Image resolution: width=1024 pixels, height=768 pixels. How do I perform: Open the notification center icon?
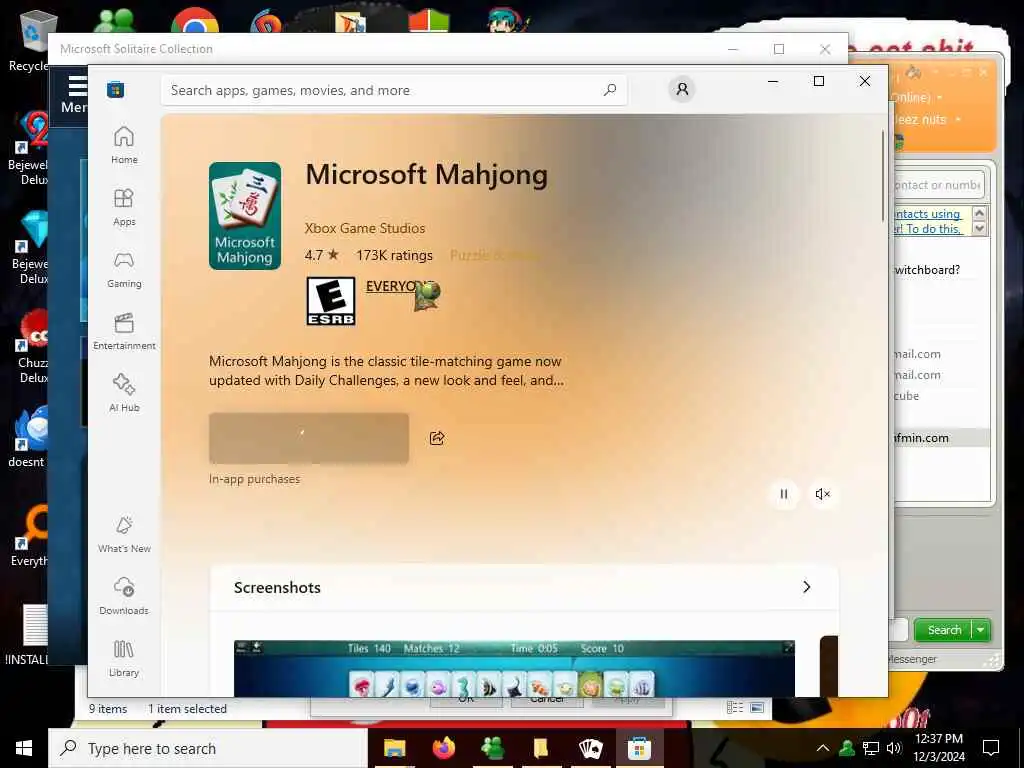[x=991, y=748]
